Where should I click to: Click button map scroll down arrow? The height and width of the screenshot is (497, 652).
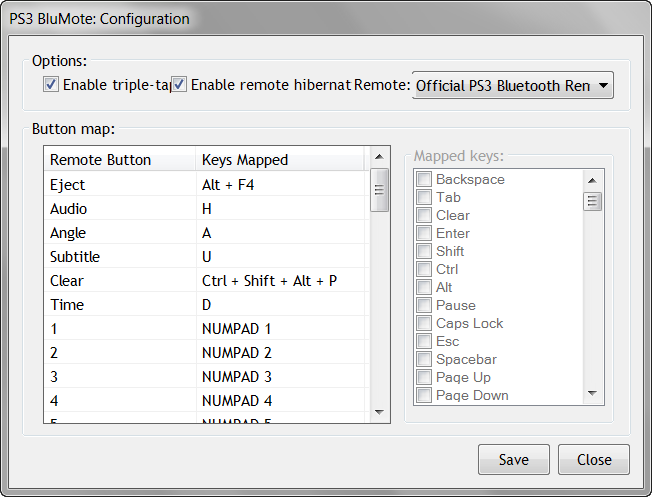(379, 412)
